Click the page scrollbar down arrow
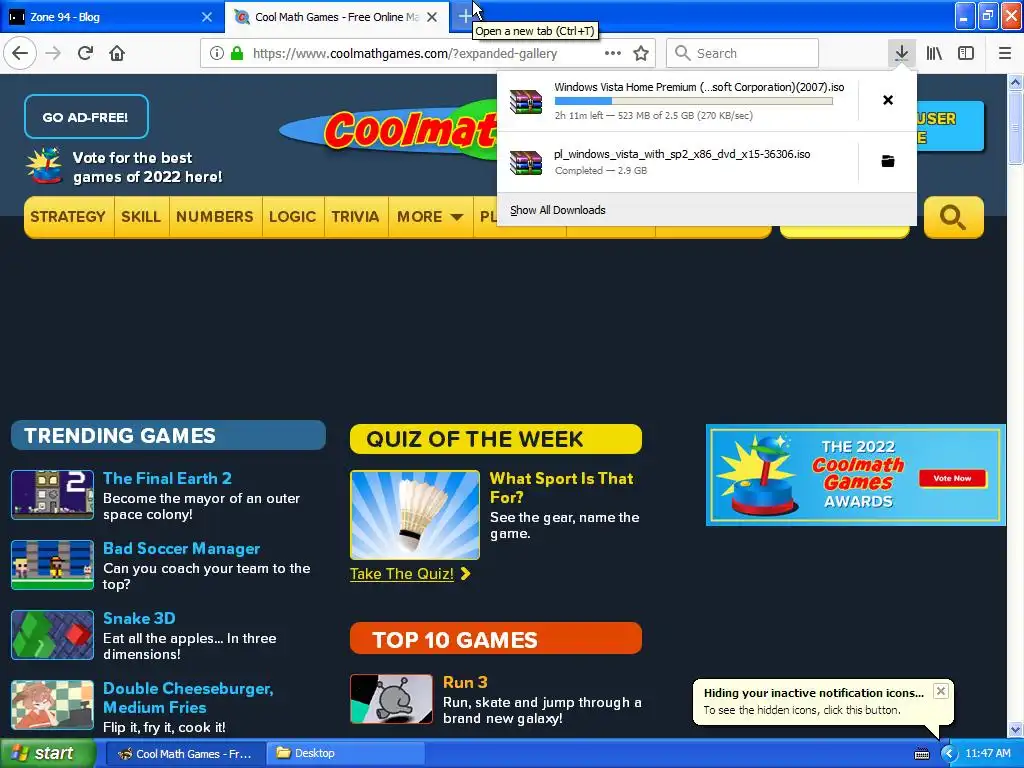Viewport: 1024px width, 768px height. (1015, 729)
